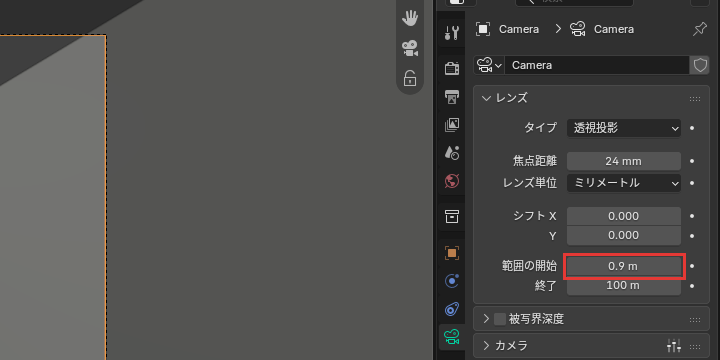The width and height of the screenshot is (720, 360).
Task: Collapse the レンズ panel
Action: [486, 98]
